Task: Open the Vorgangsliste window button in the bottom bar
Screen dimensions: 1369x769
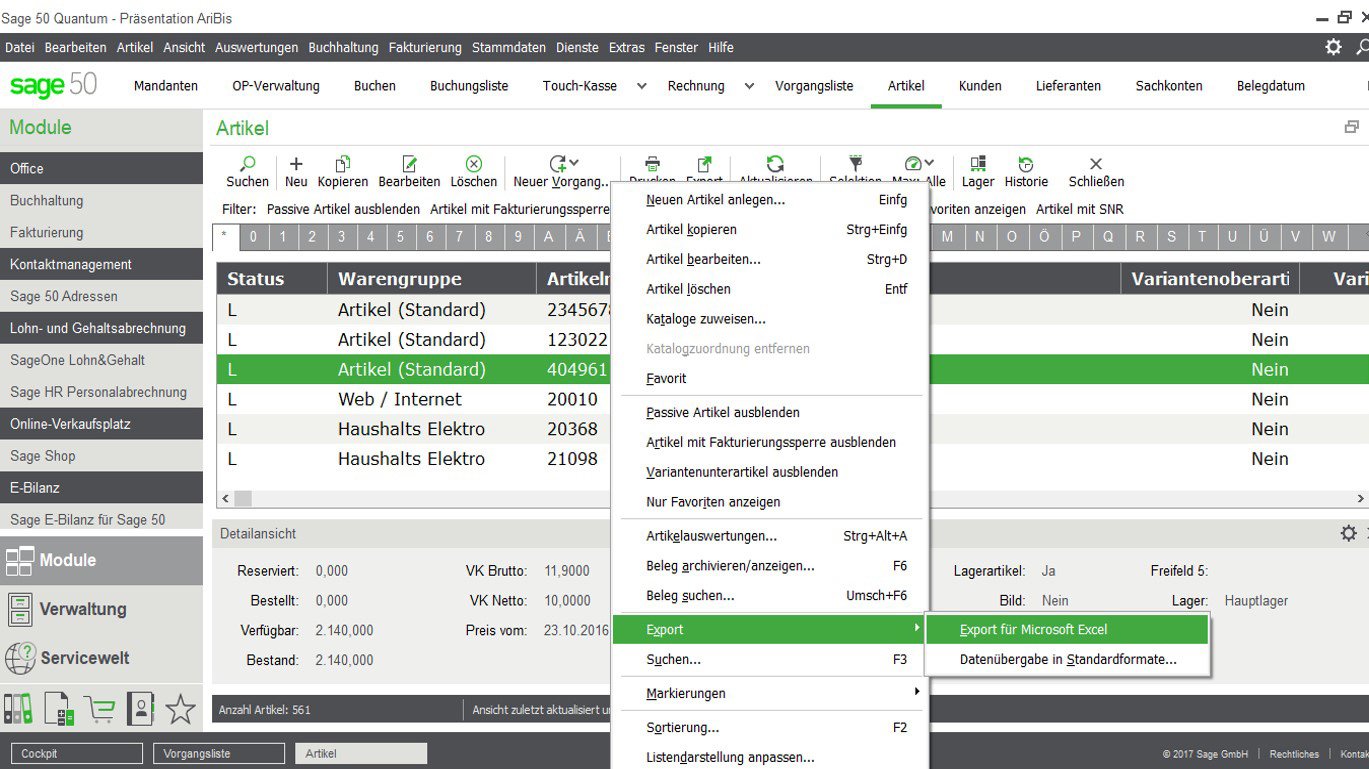Action: (219, 753)
